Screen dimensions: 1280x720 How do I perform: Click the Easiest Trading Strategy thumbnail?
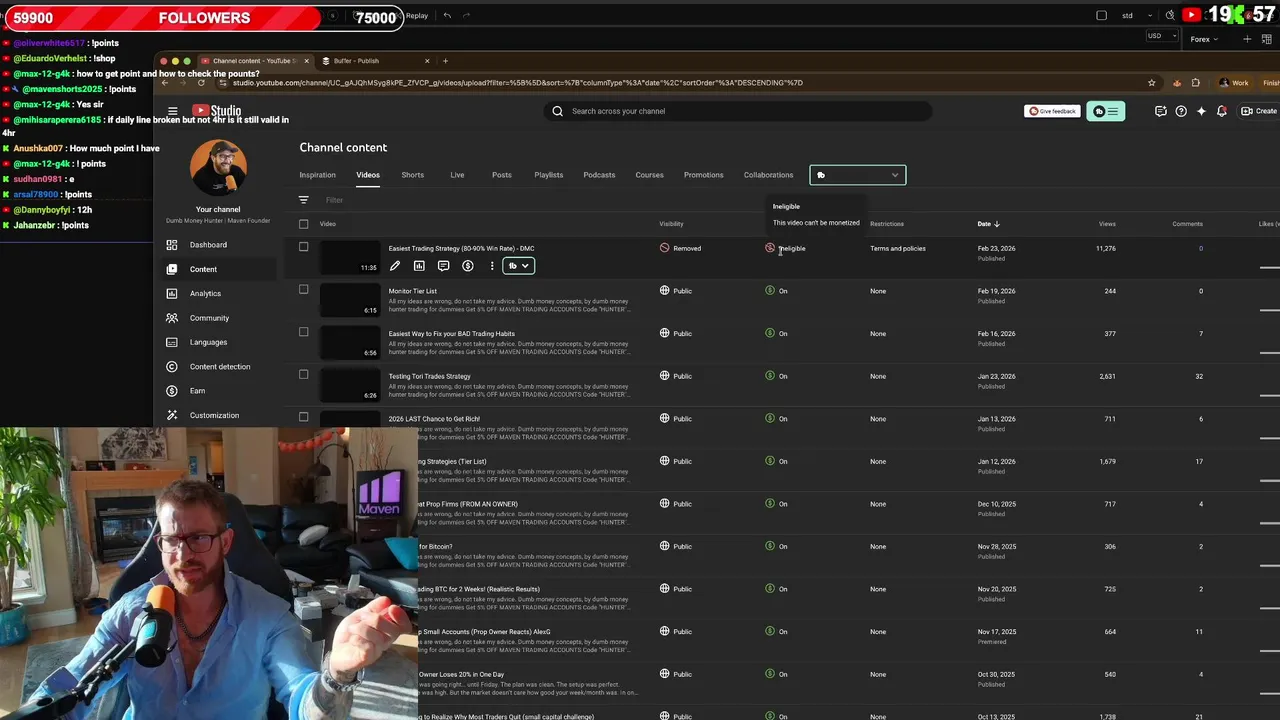pyautogui.click(x=350, y=257)
